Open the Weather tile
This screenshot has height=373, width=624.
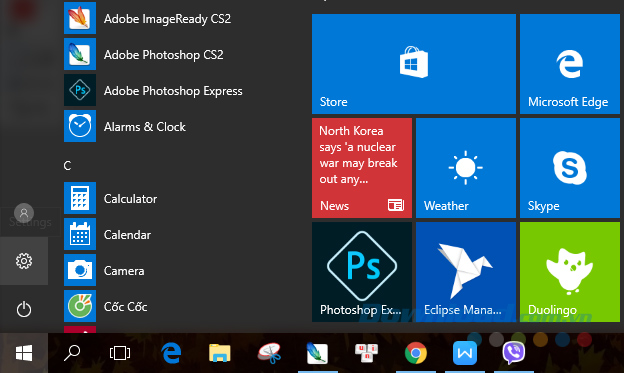(466, 168)
